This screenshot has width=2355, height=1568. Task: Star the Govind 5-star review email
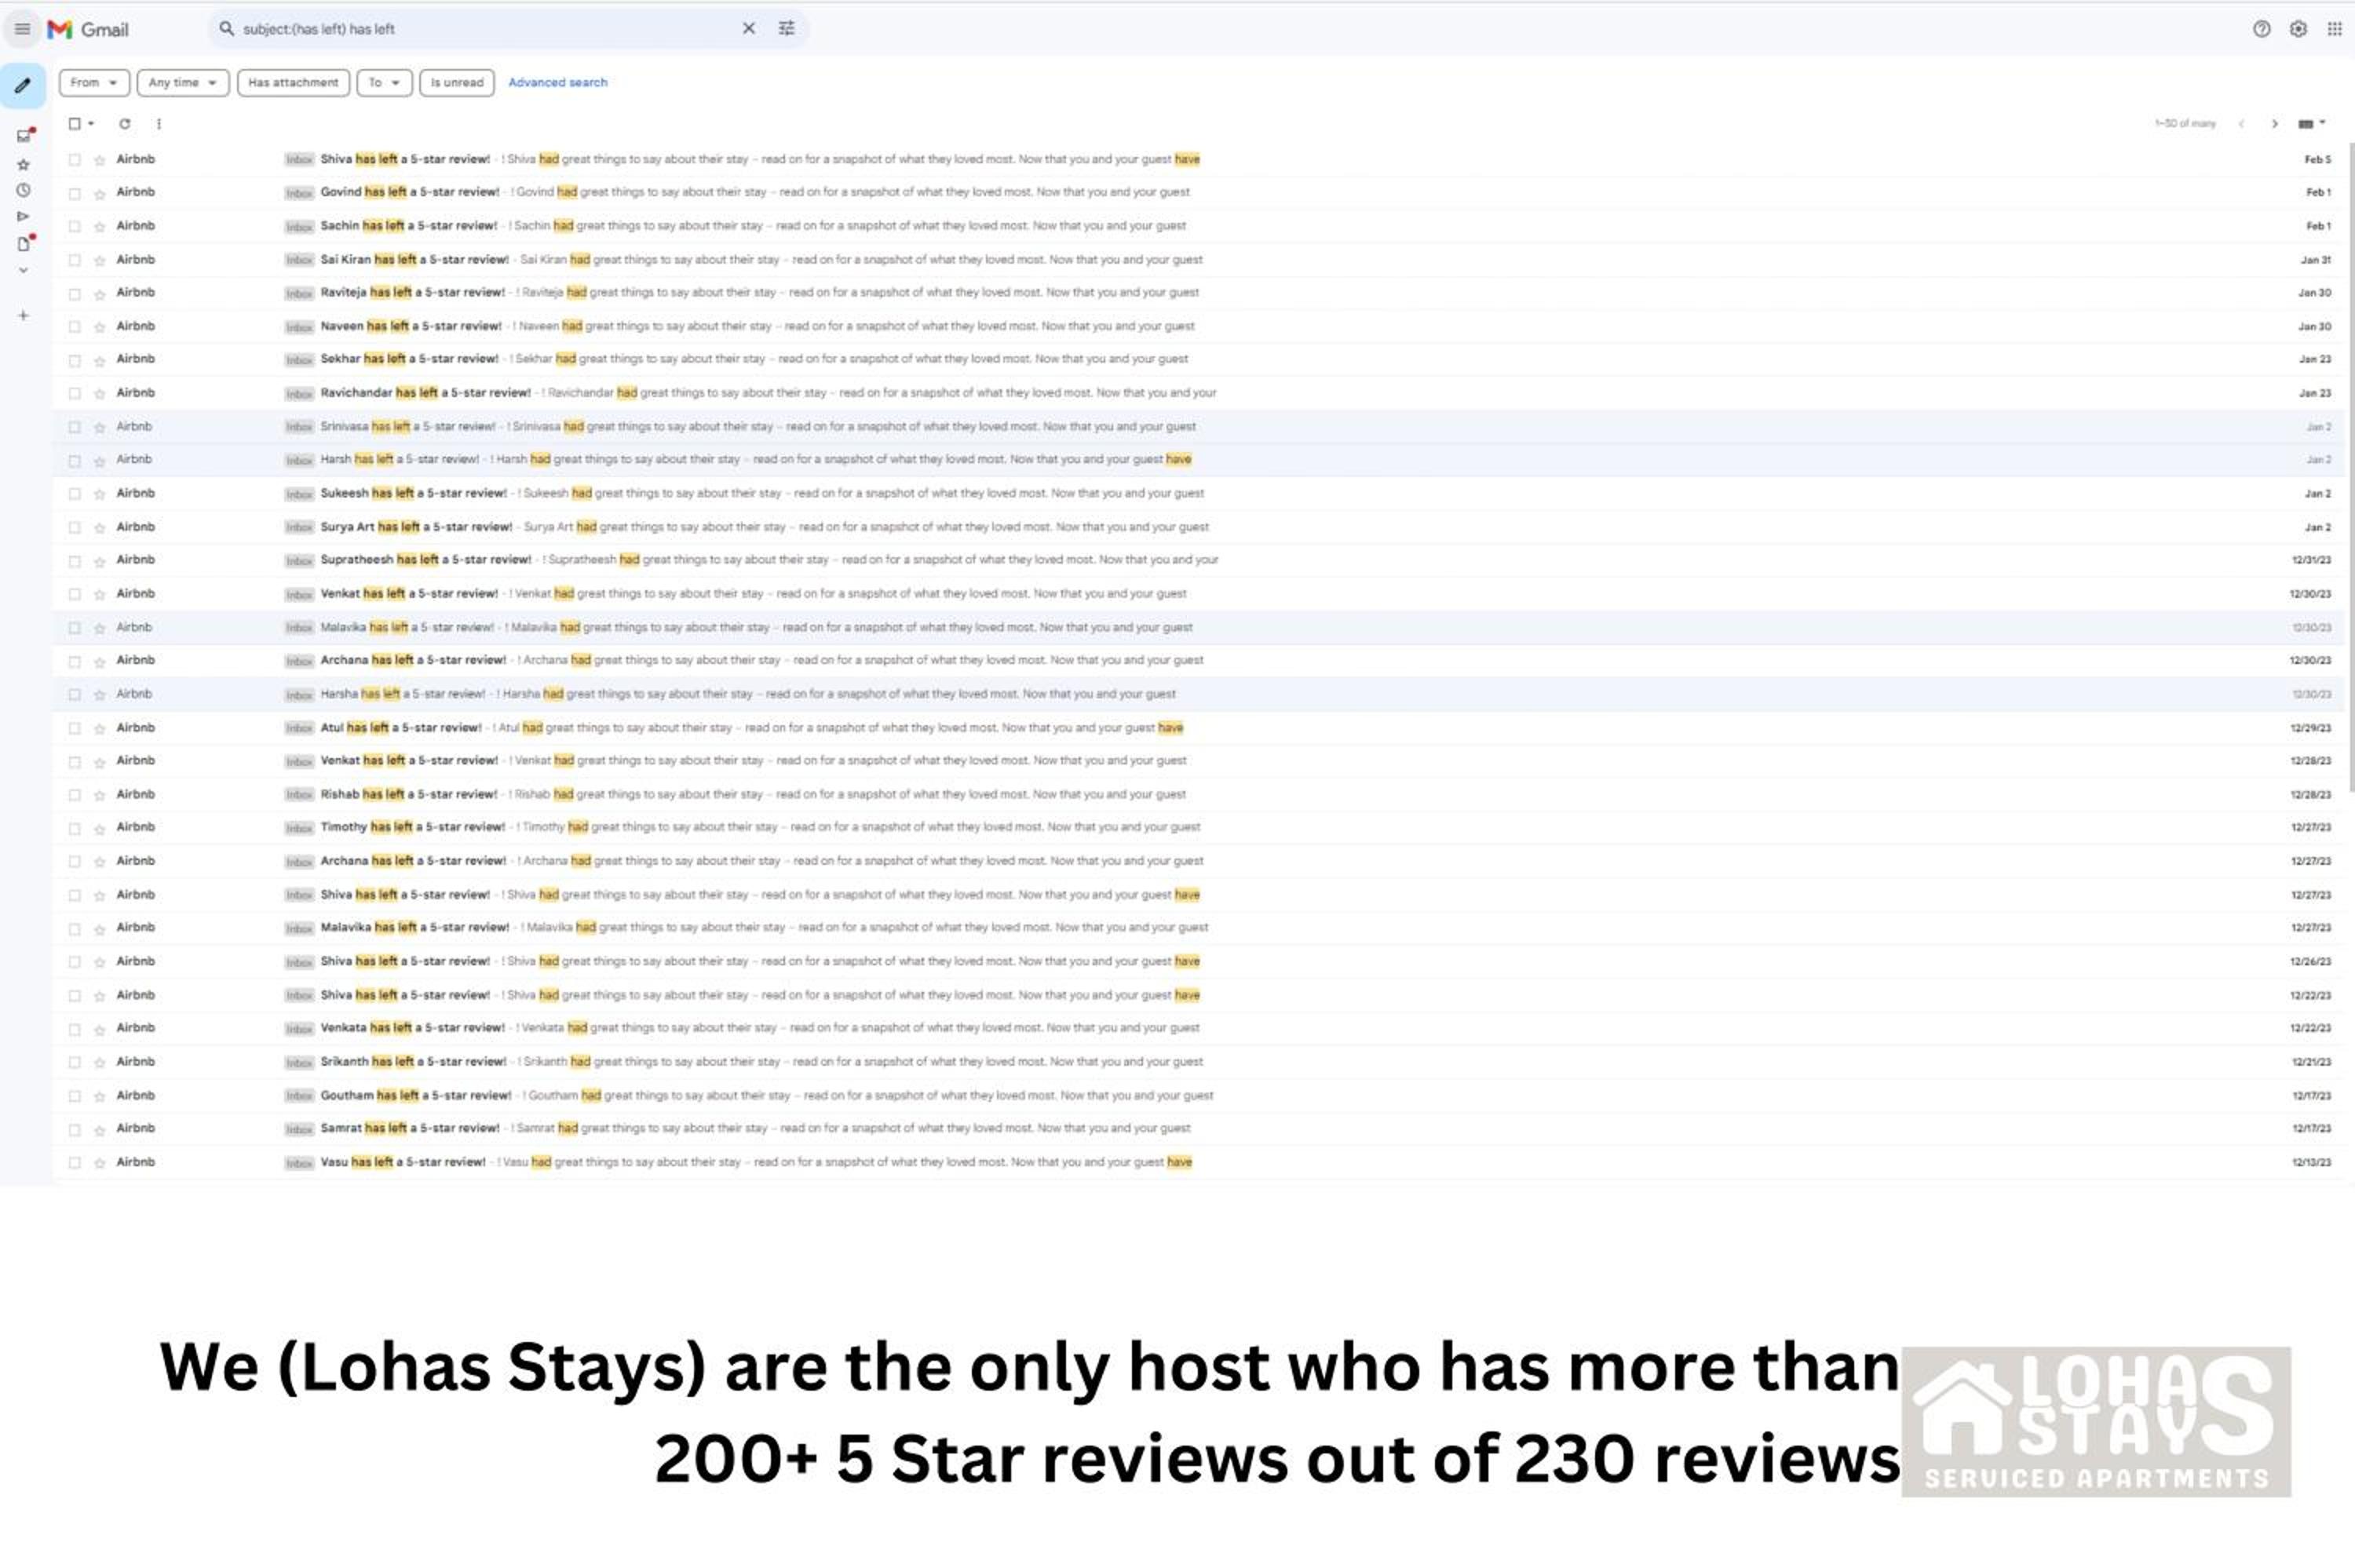[x=99, y=193]
